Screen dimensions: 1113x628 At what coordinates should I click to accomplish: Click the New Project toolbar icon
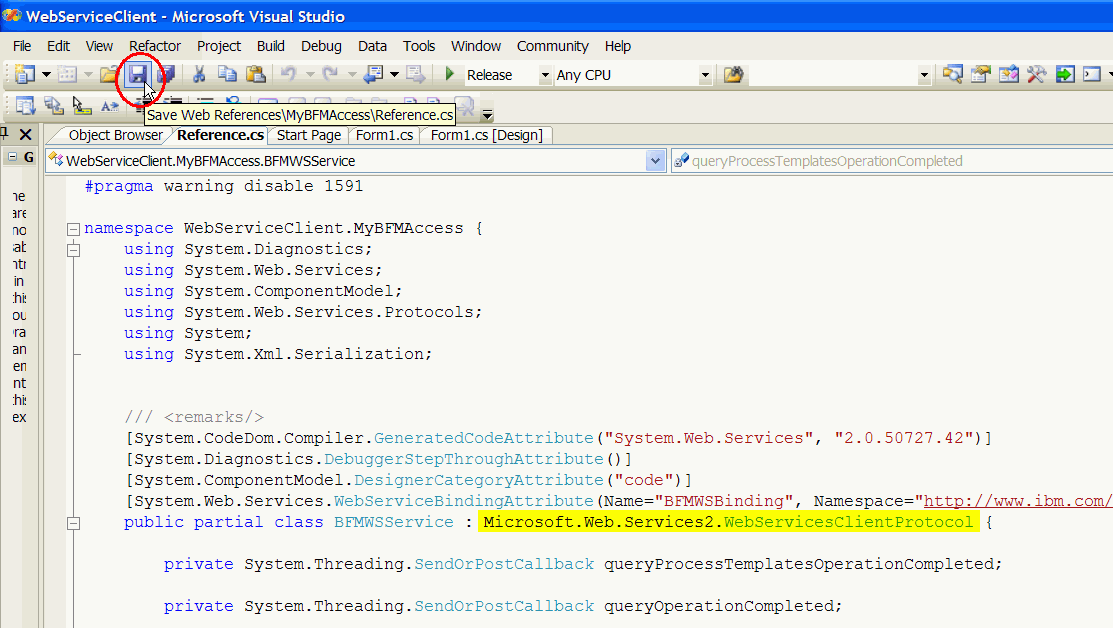pos(25,75)
